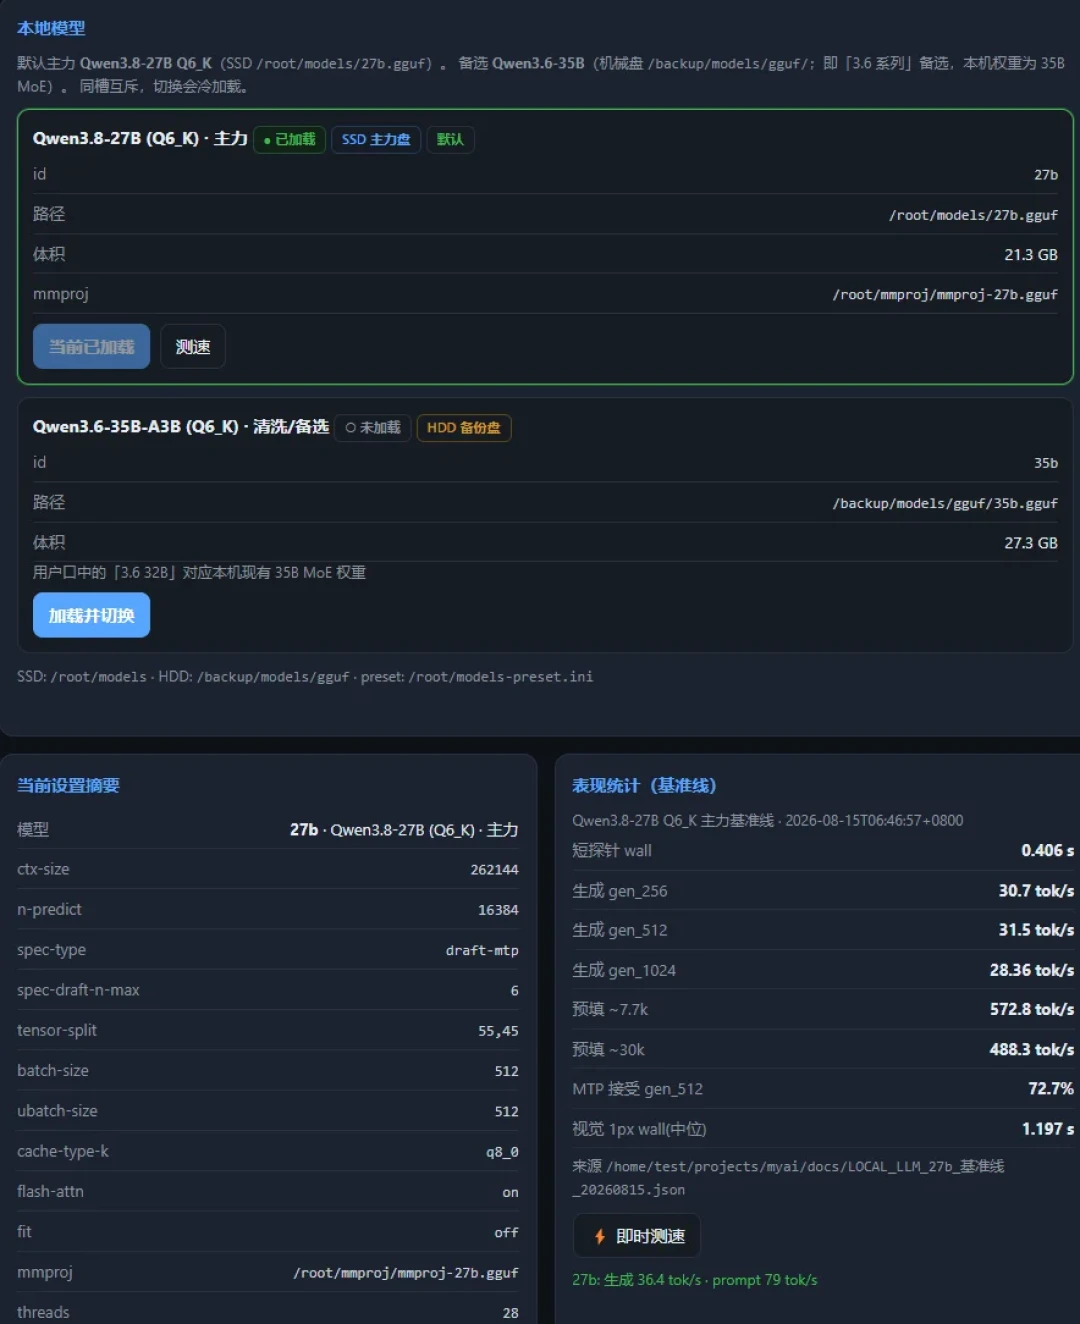
Task: Click the 当前设置摘要 heading
Action: pos(68,785)
